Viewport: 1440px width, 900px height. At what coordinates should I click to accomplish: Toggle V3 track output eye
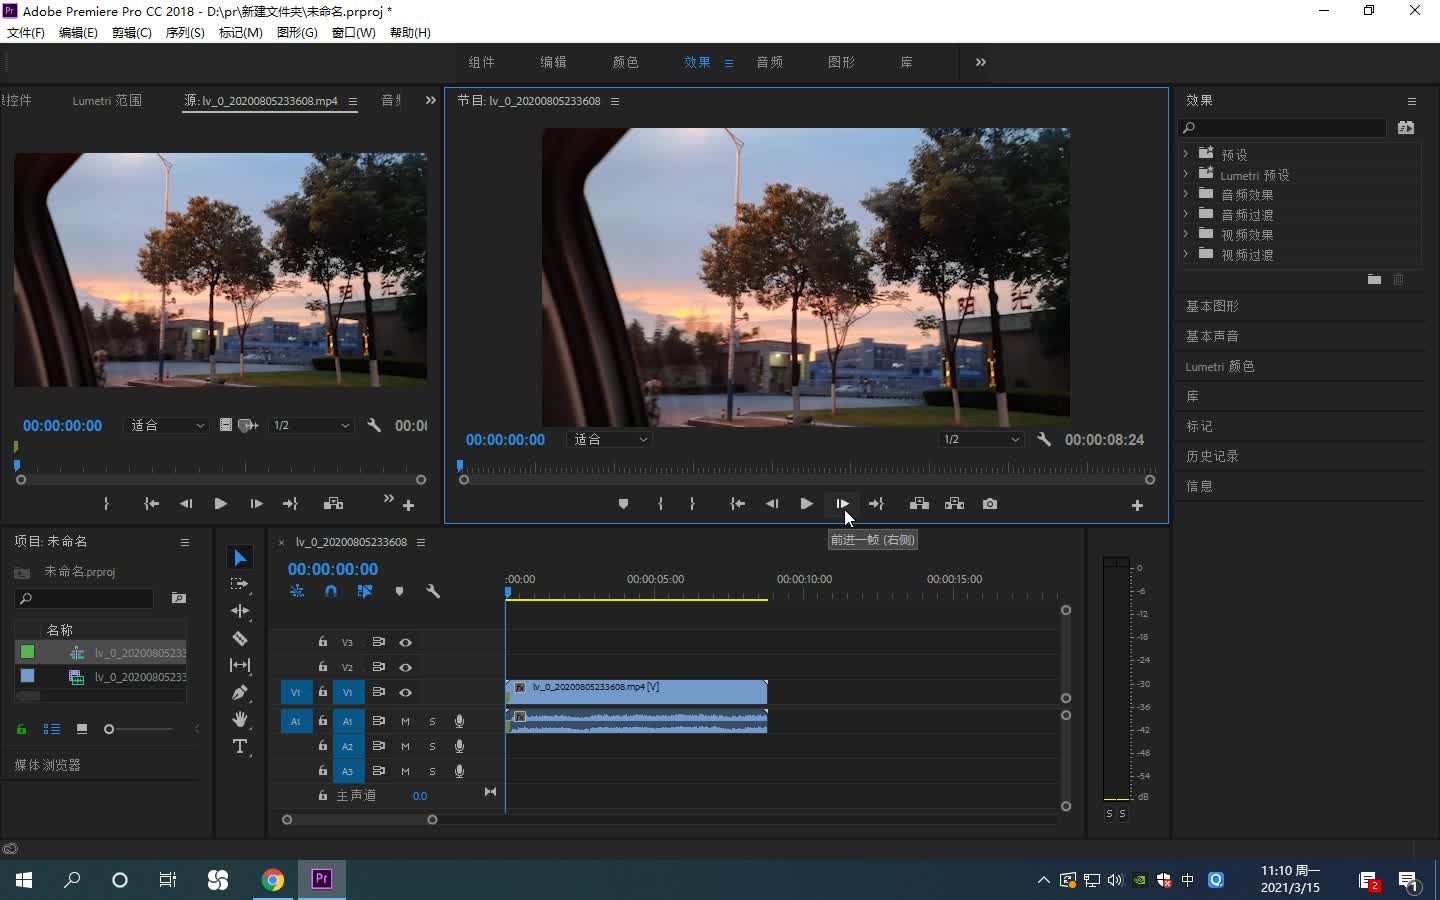[x=405, y=642]
